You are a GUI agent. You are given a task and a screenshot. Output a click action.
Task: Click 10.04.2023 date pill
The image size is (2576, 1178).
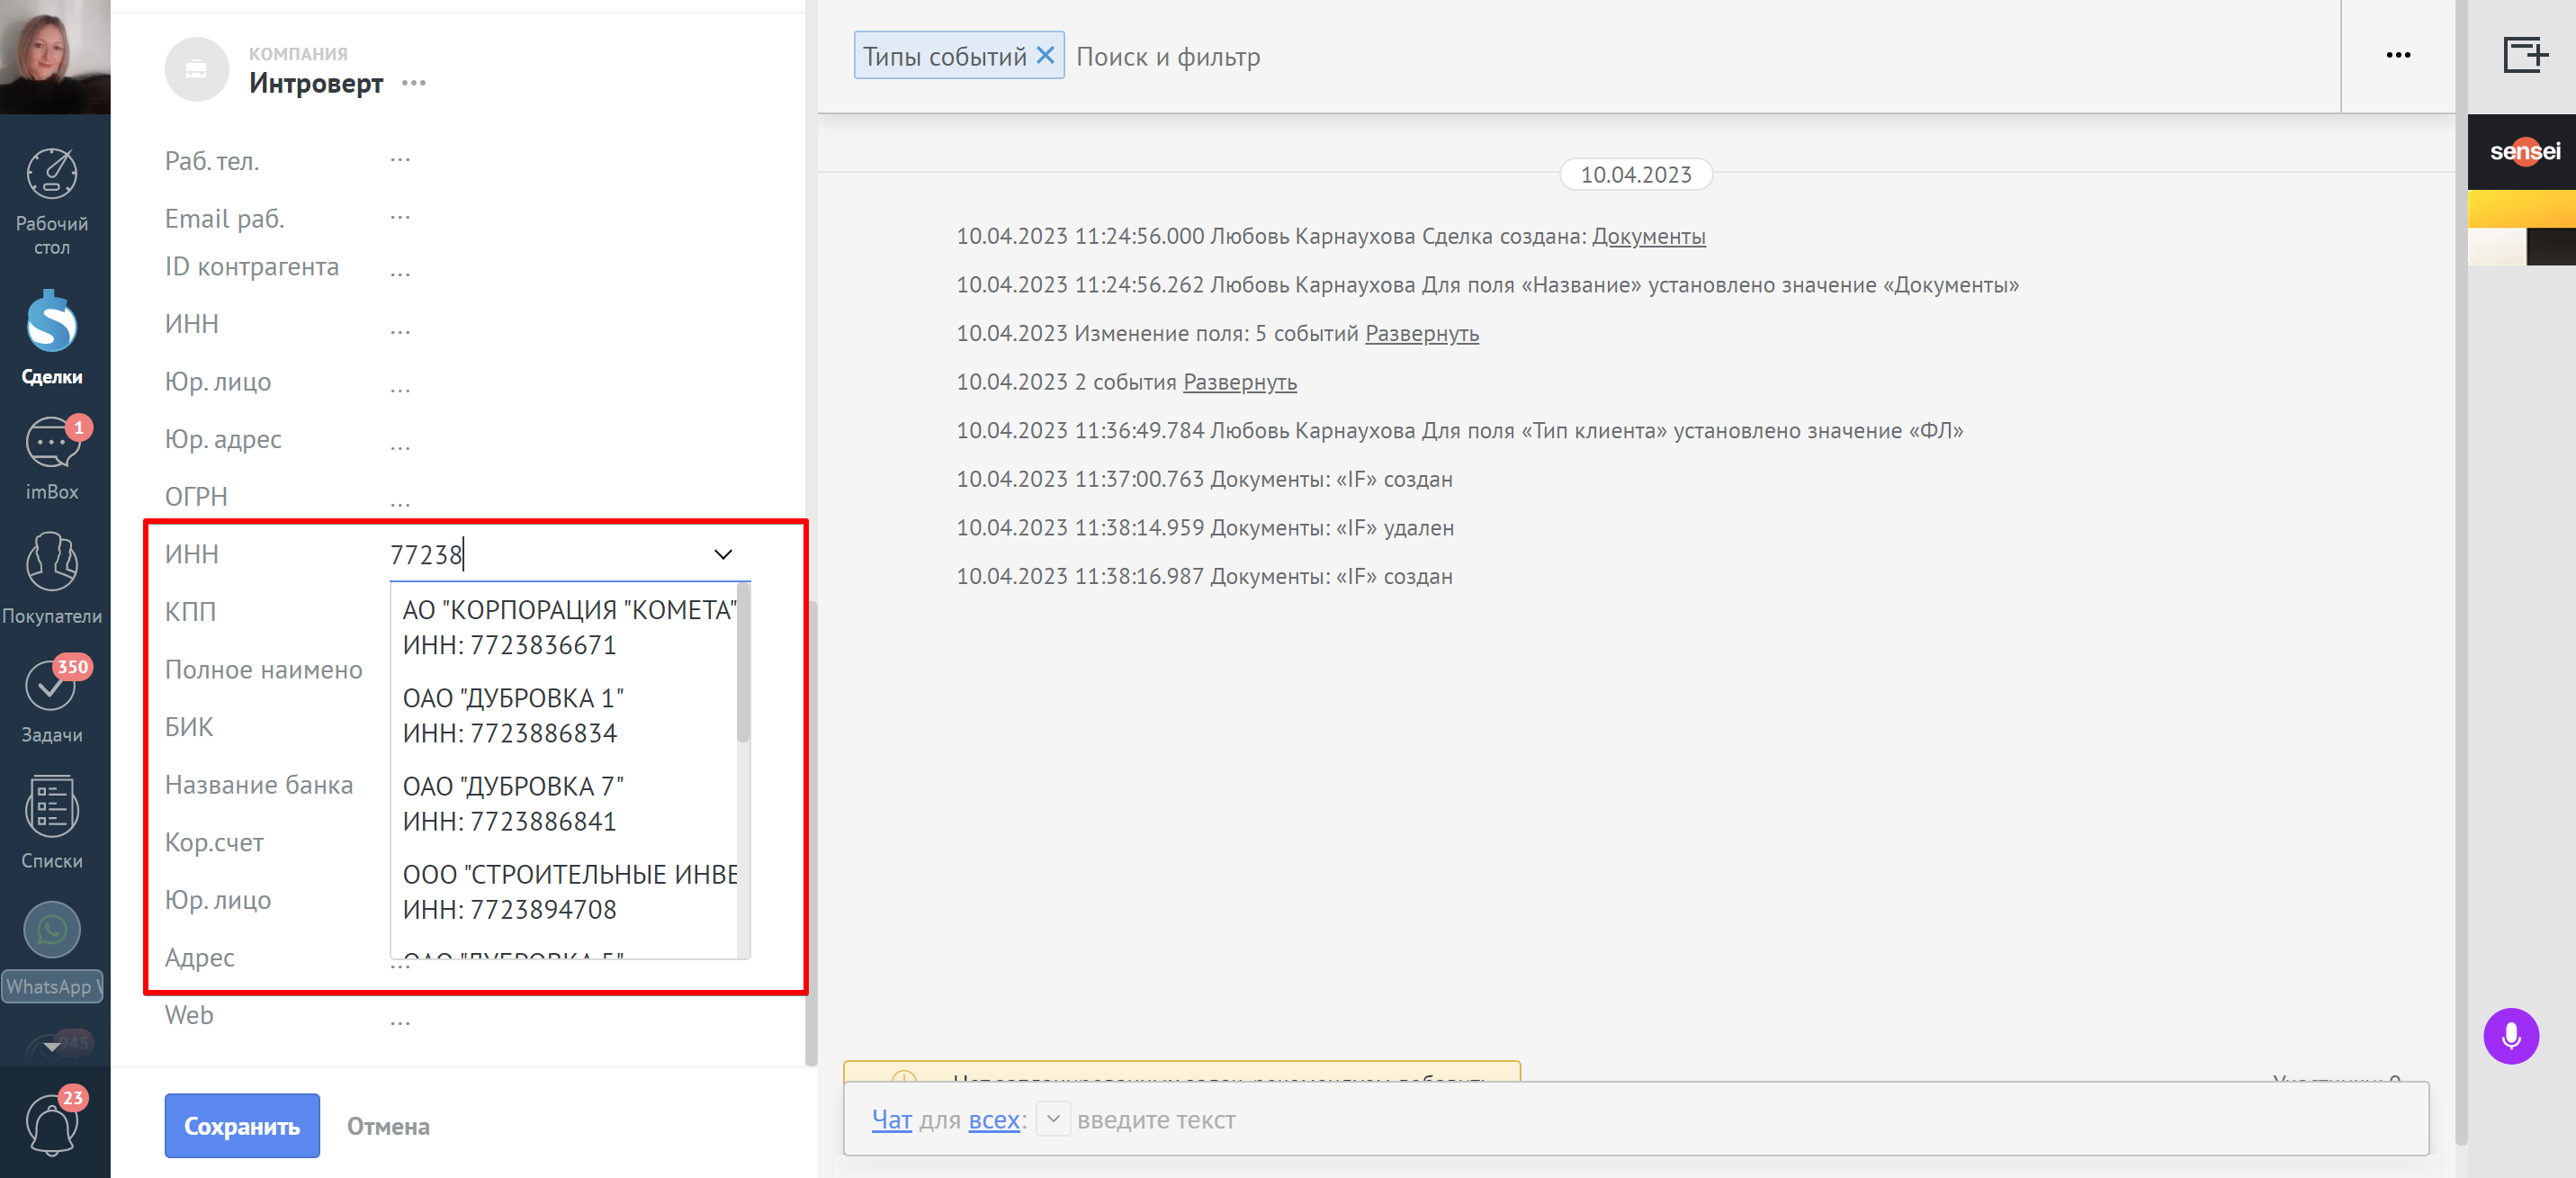pos(1635,174)
